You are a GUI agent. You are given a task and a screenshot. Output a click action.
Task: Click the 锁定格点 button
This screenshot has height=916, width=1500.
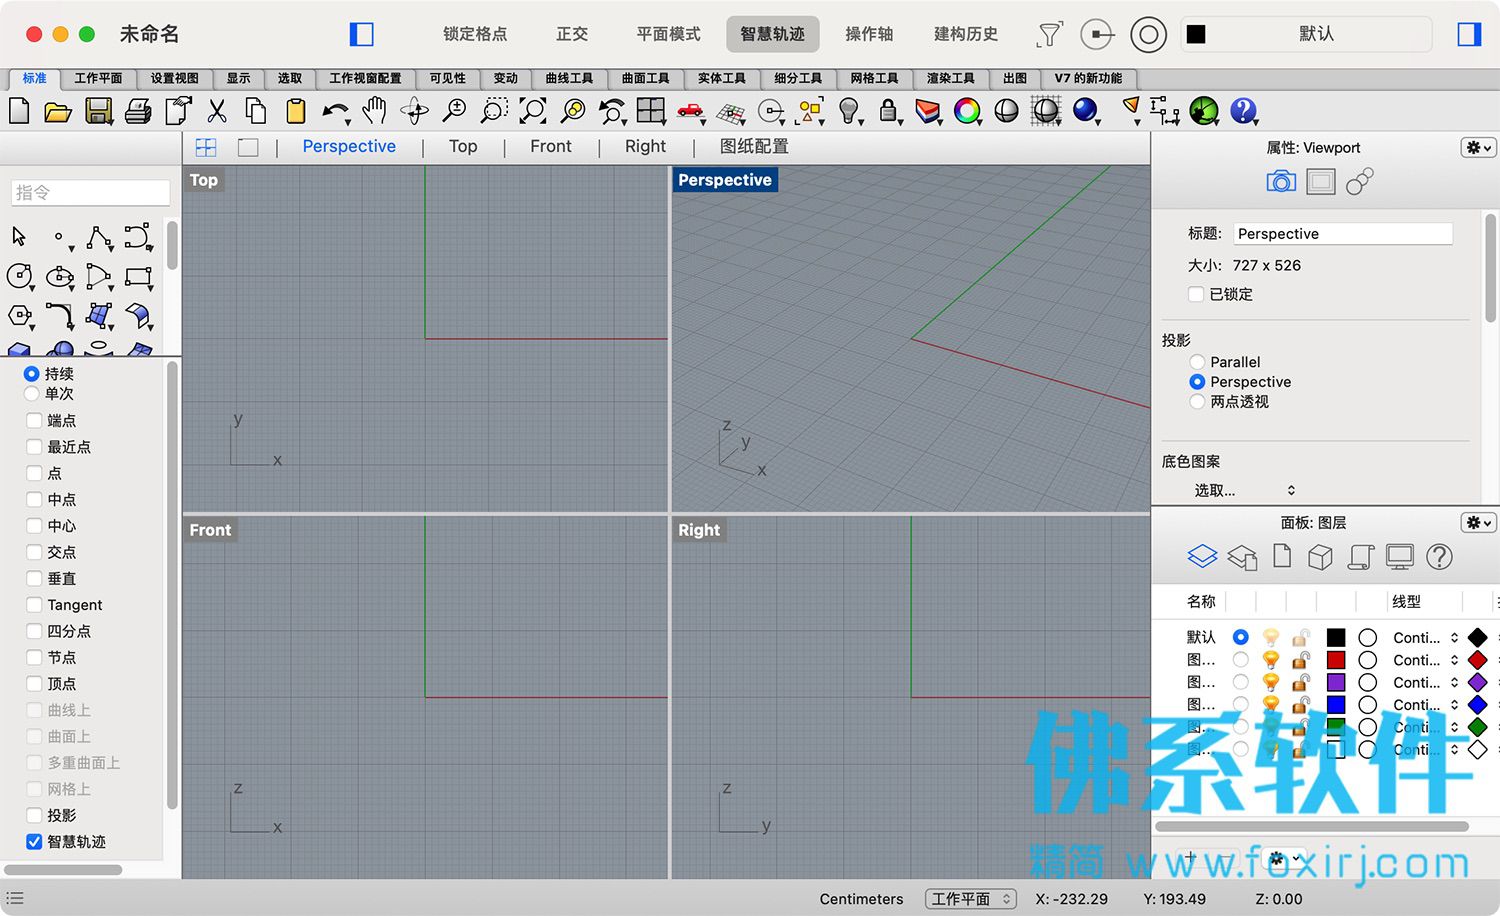pos(475,34)
